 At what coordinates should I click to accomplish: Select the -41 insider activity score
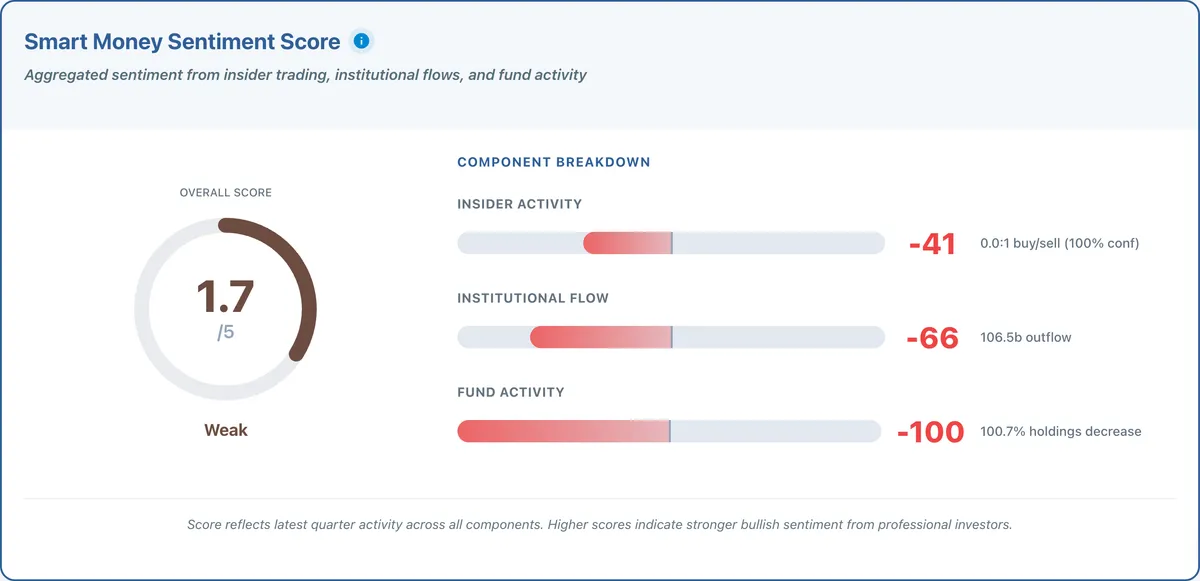(x=932, y=244)
